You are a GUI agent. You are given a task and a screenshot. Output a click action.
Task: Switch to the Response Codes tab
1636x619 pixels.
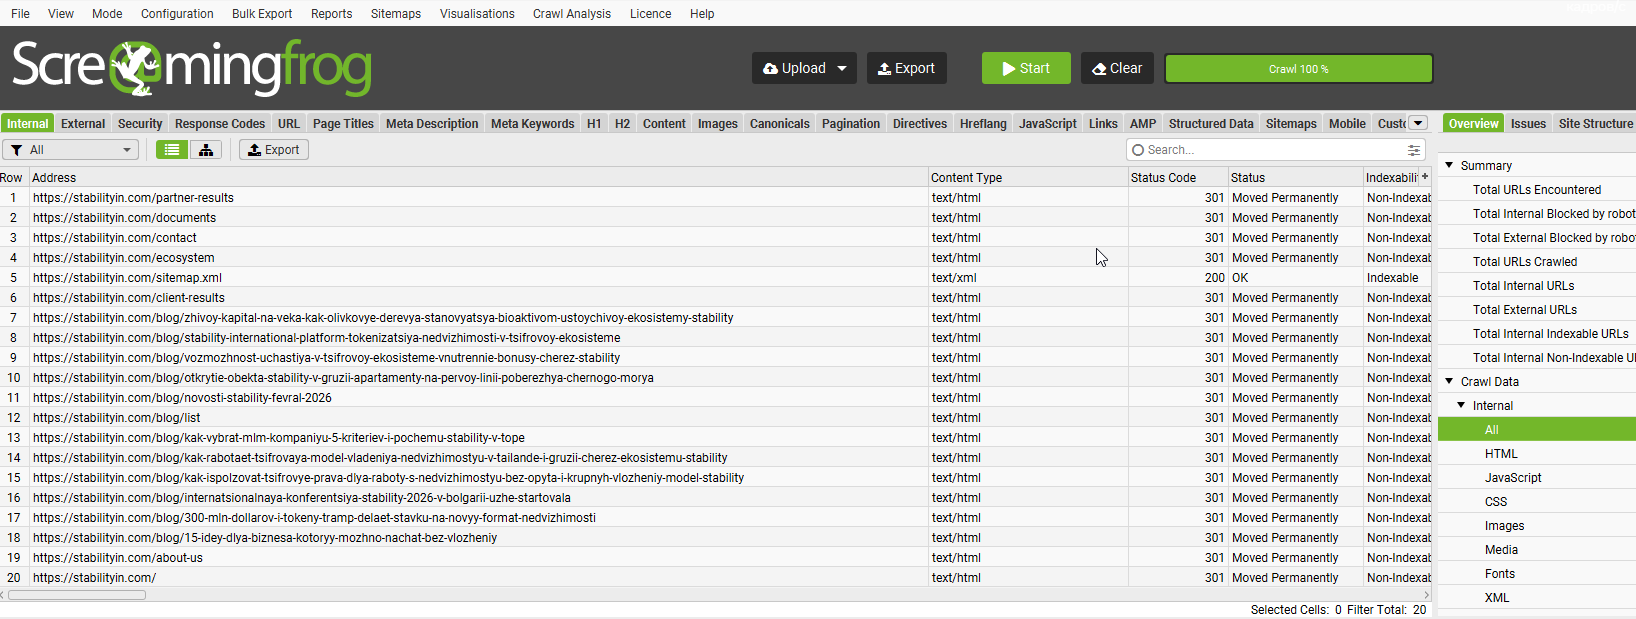click(220, 124)
